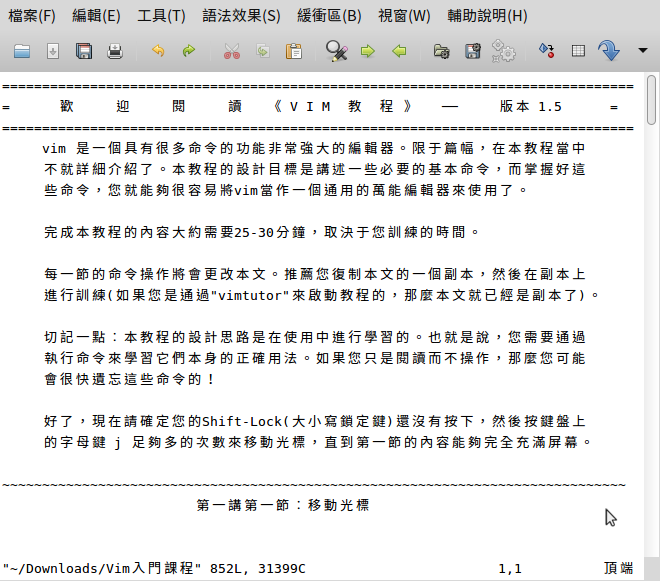
Task: Click the Save session icon
Action: point(473,51)
